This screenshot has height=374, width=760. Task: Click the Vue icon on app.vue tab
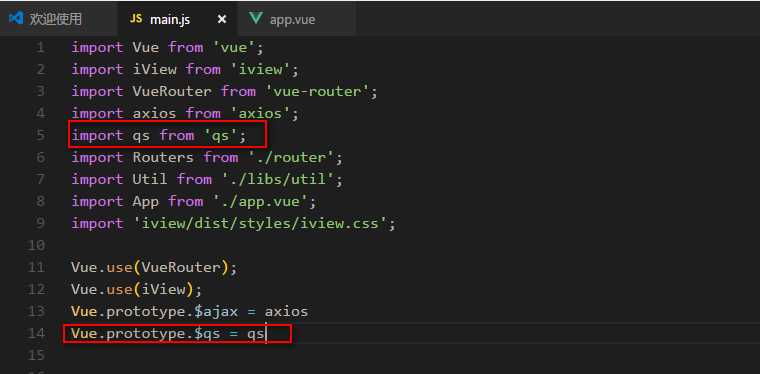(255, 19)
